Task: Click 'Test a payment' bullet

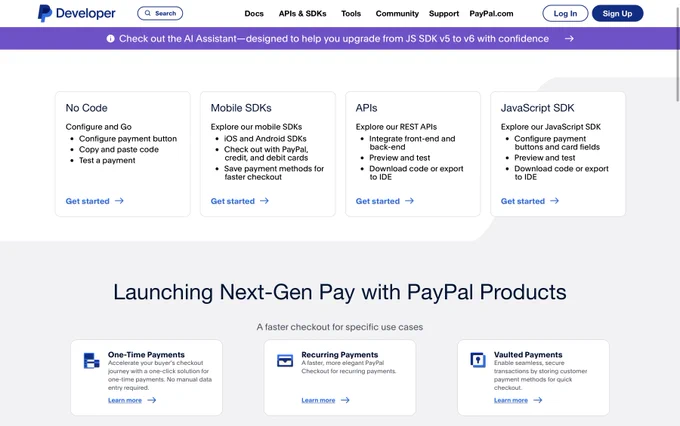Action: tap(107, 160)
